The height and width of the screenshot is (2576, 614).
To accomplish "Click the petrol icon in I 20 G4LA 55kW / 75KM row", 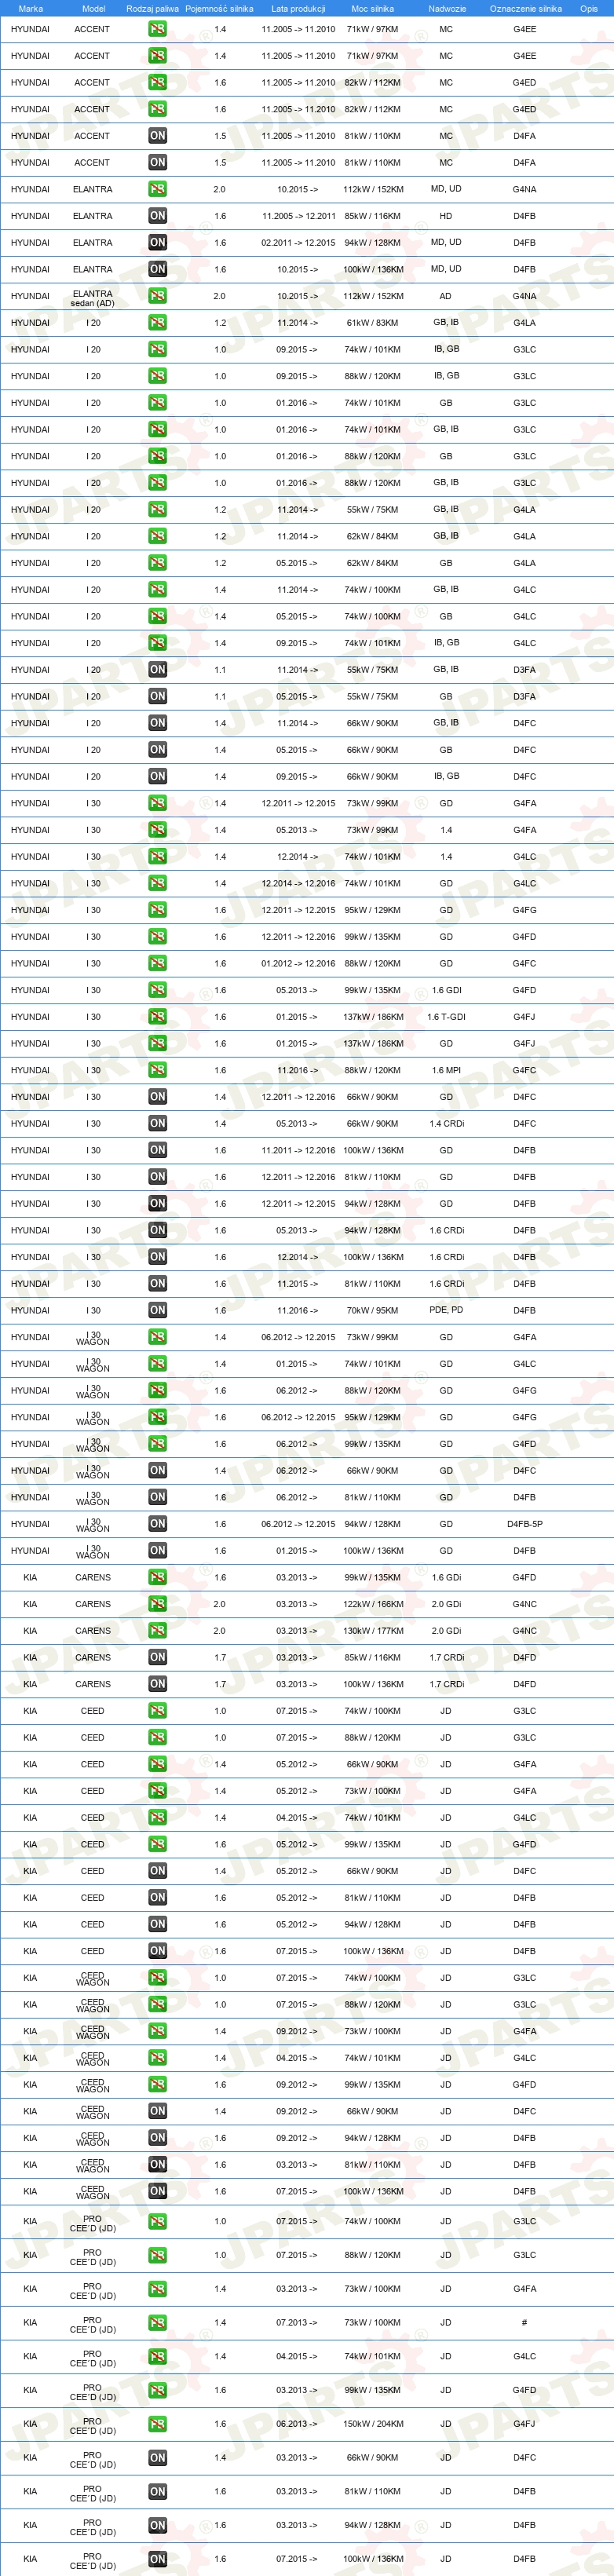I will [x=157, y=510].
